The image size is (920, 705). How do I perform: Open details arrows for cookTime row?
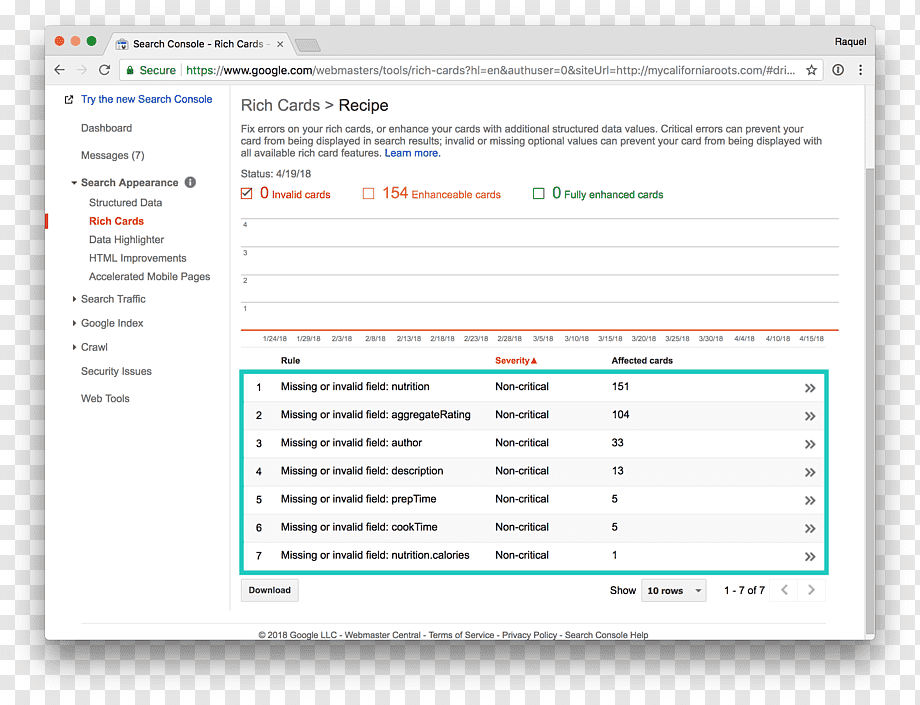point(810,528)
